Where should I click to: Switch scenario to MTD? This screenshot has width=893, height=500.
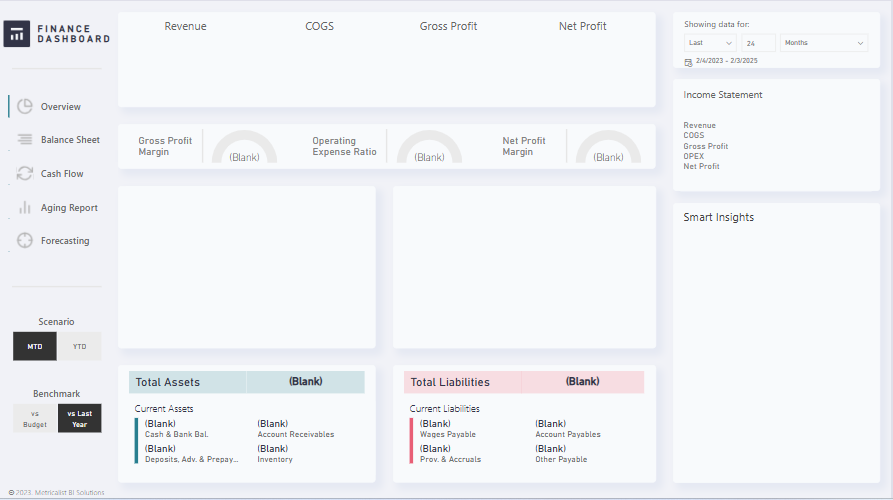[35, 347]
